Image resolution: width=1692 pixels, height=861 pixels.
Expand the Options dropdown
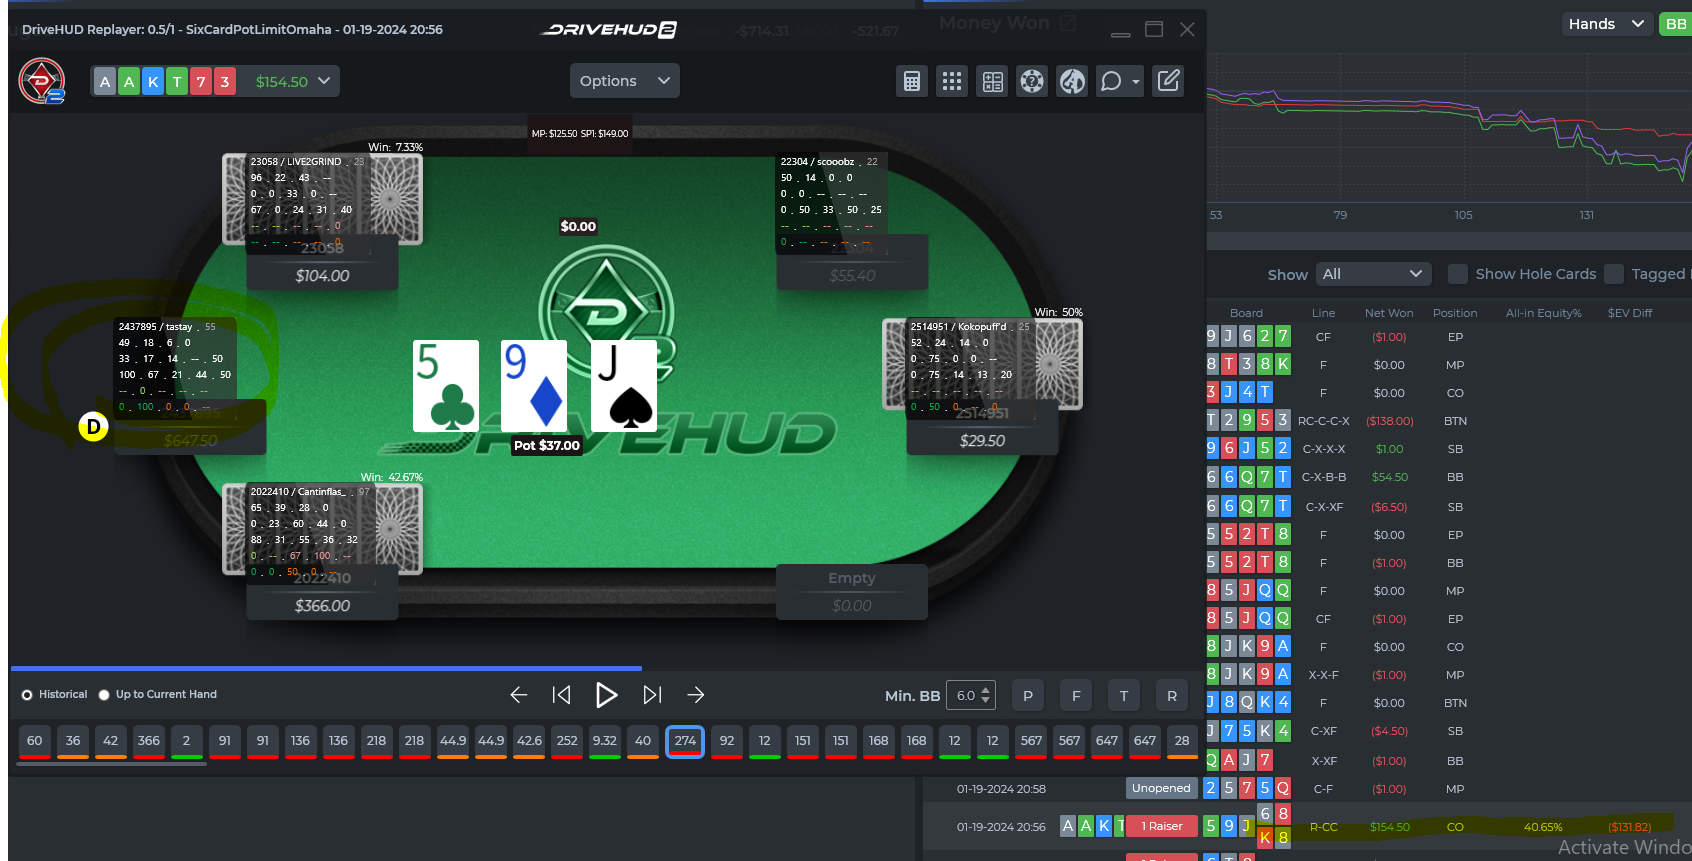click(625, 81)
